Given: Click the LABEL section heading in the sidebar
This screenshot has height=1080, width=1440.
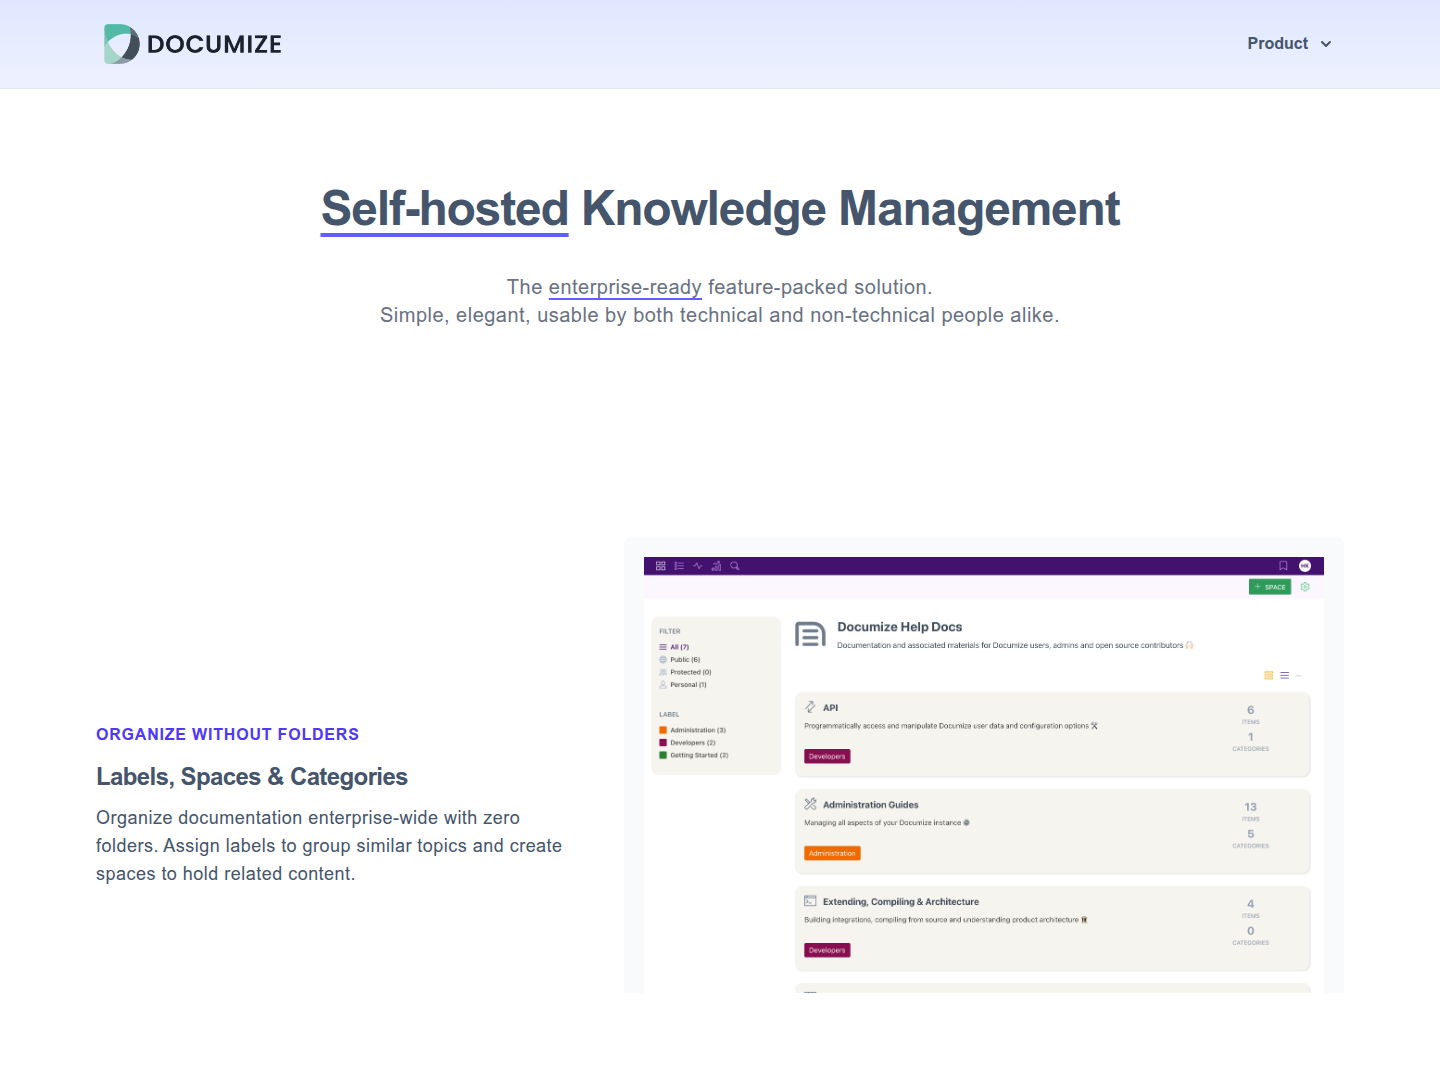Looking at the screenshot, I should pyautogui.click(x=669, y=715).
